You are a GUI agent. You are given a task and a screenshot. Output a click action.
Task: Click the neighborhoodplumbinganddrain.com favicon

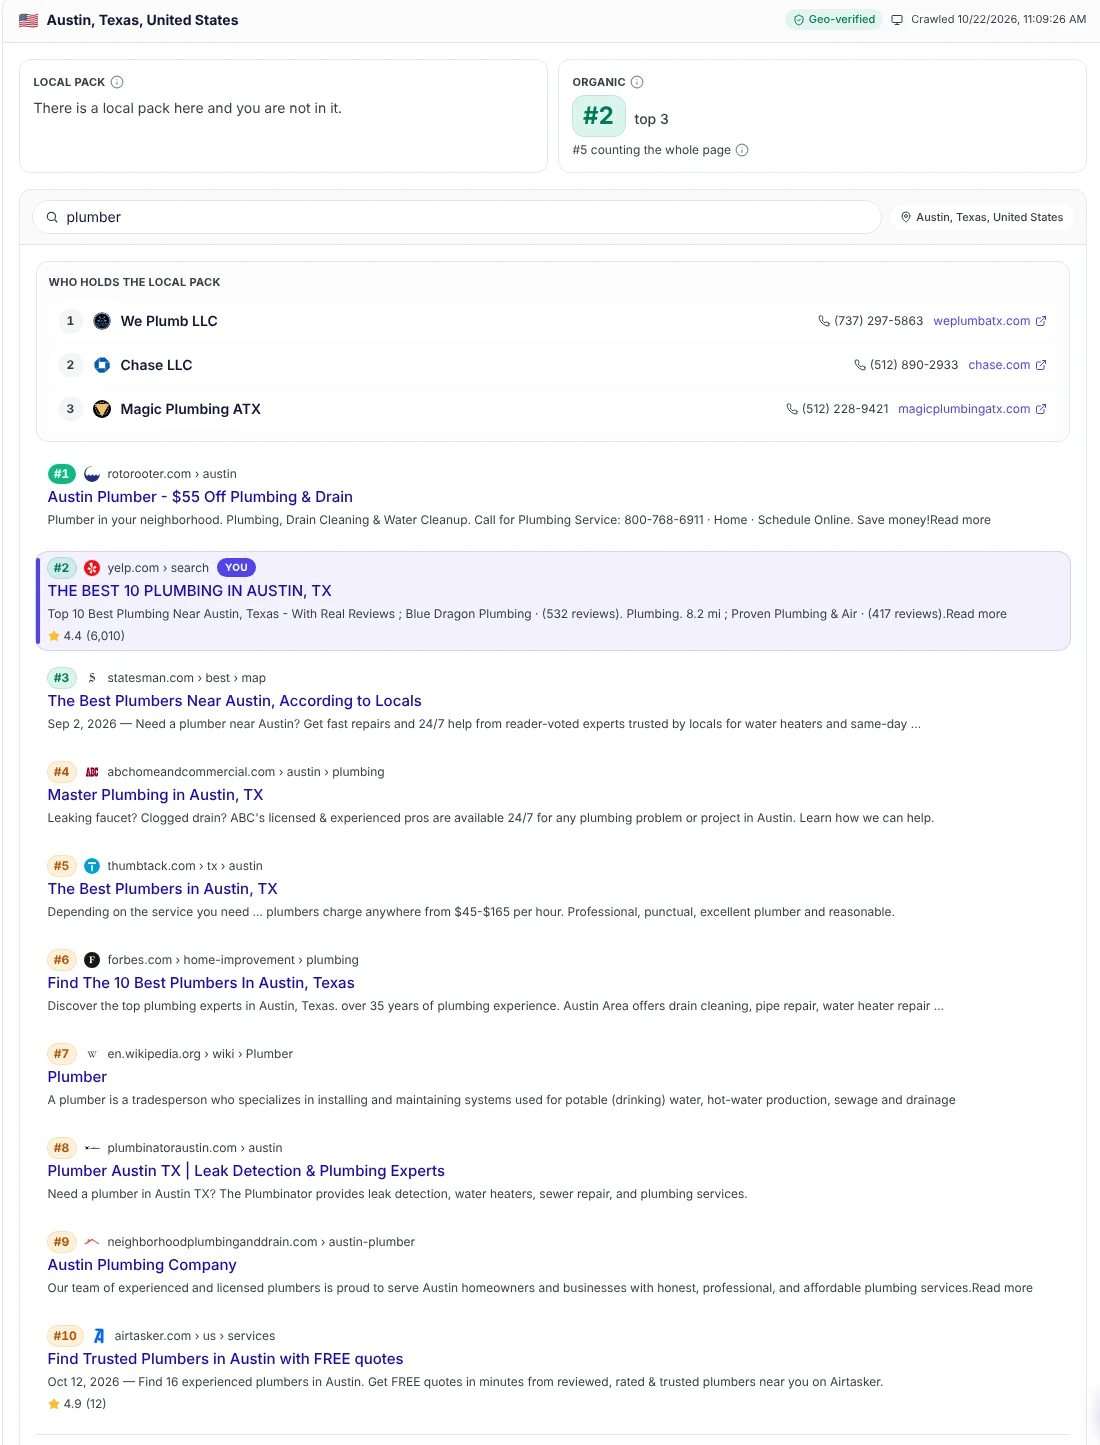92,1242
